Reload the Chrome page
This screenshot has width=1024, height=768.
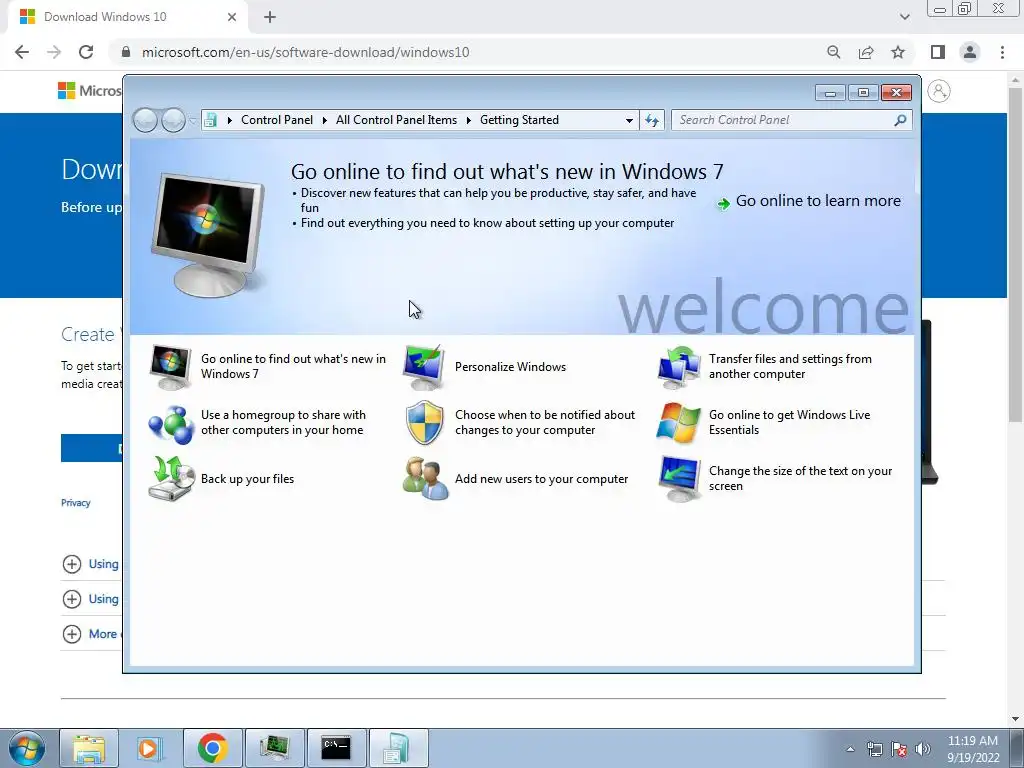86,52
